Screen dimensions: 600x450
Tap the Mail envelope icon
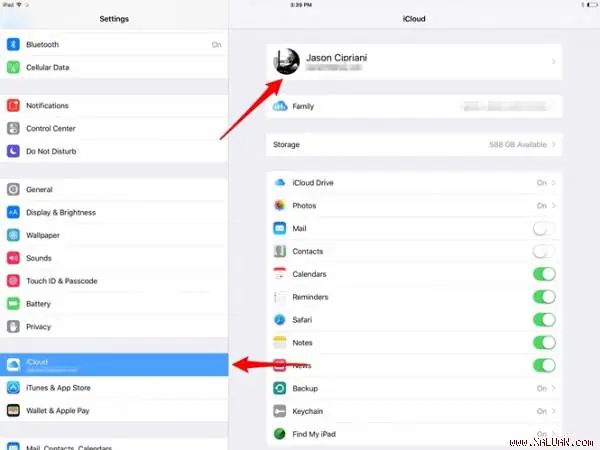tap(280, 228)
